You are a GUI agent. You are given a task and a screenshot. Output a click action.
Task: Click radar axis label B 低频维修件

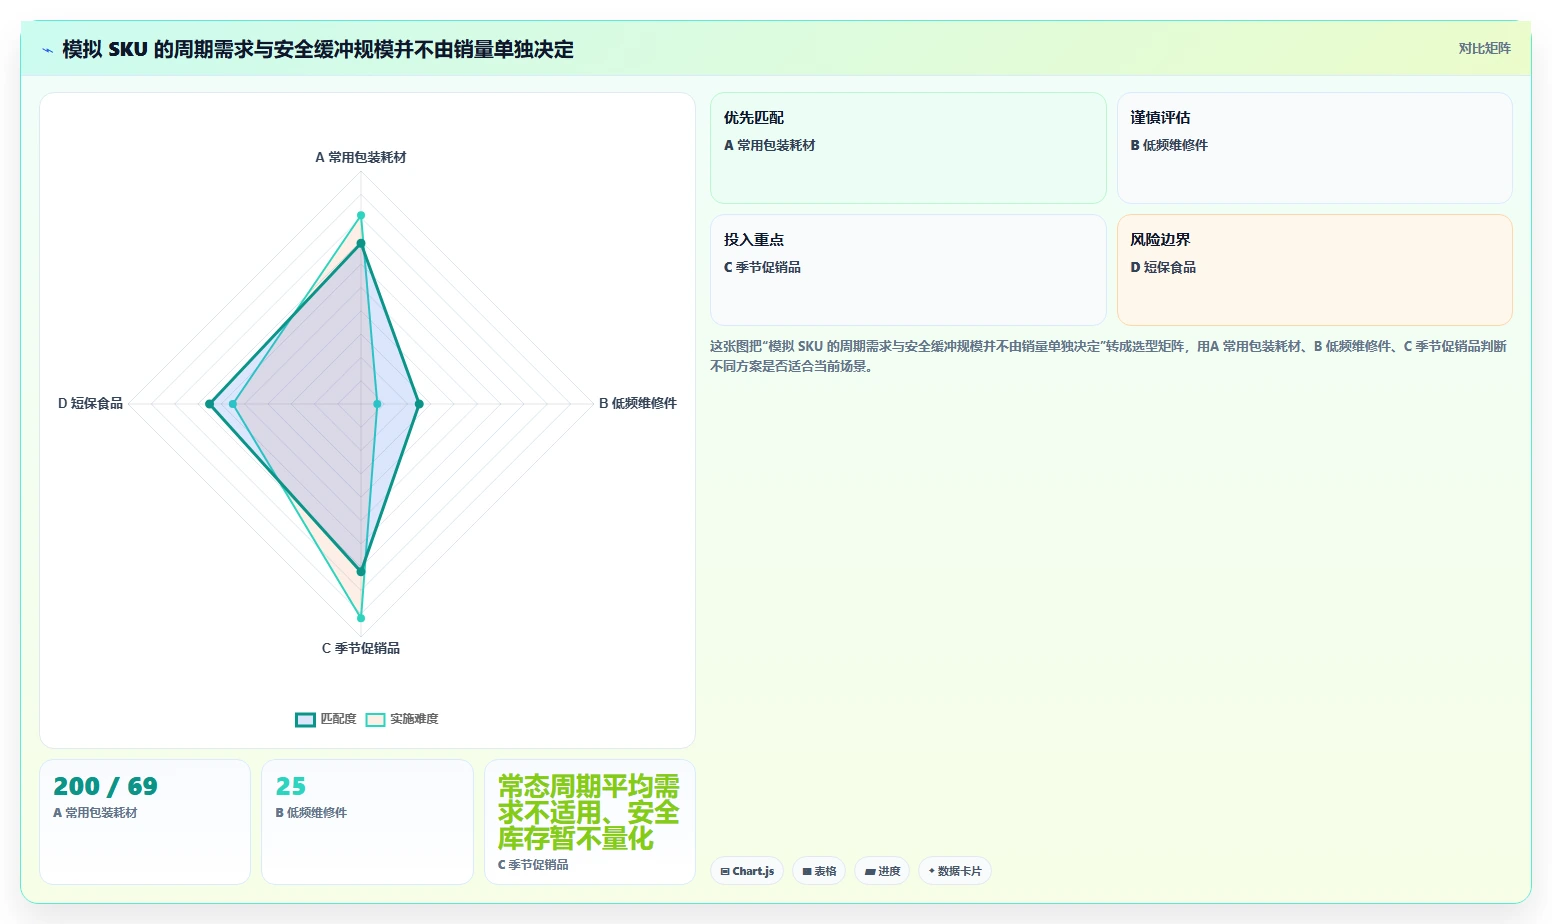pyautogui.click(x=638, y=403)
